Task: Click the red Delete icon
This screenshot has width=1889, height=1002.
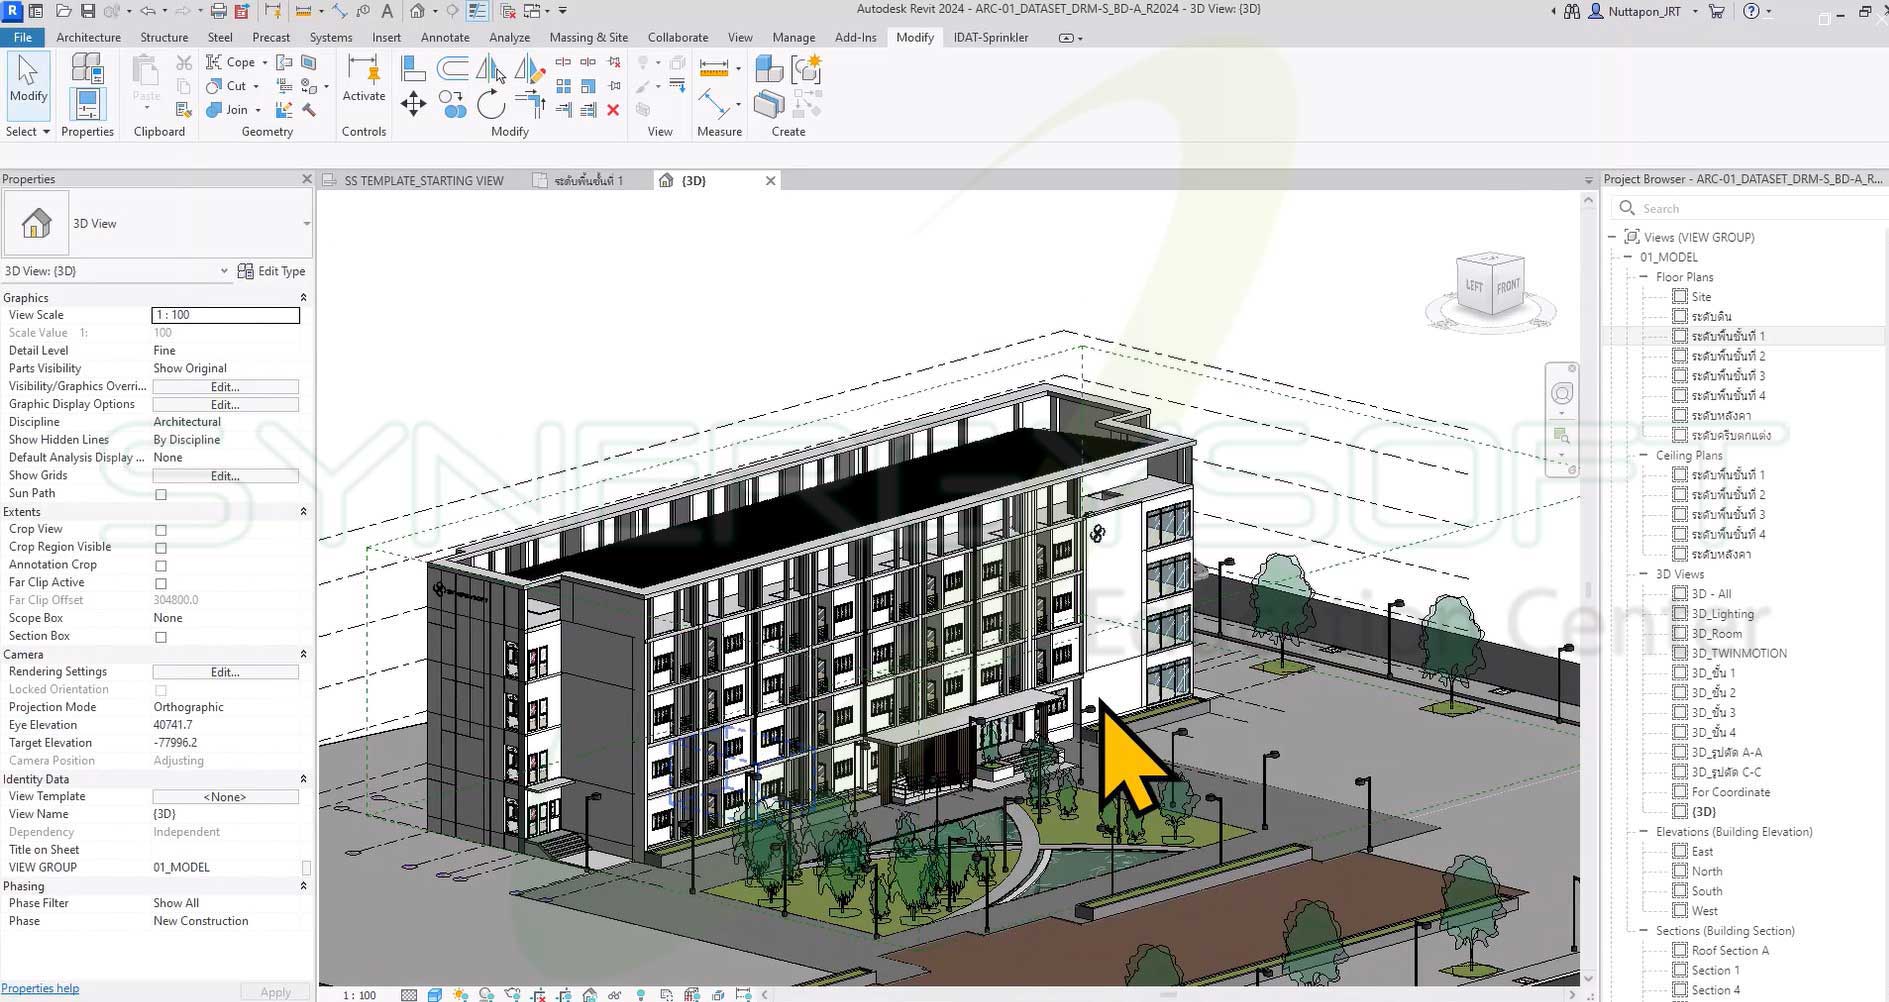Action: click(x=613, y=110)
